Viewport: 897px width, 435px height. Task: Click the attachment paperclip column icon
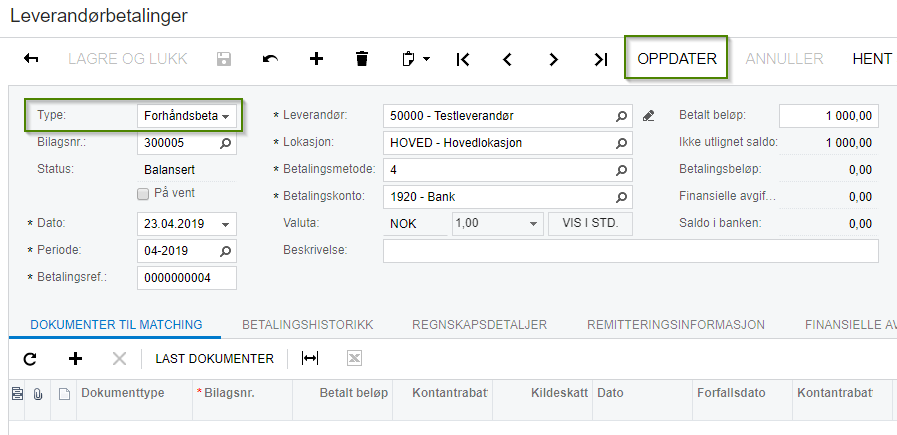click(x=38, y=394)
